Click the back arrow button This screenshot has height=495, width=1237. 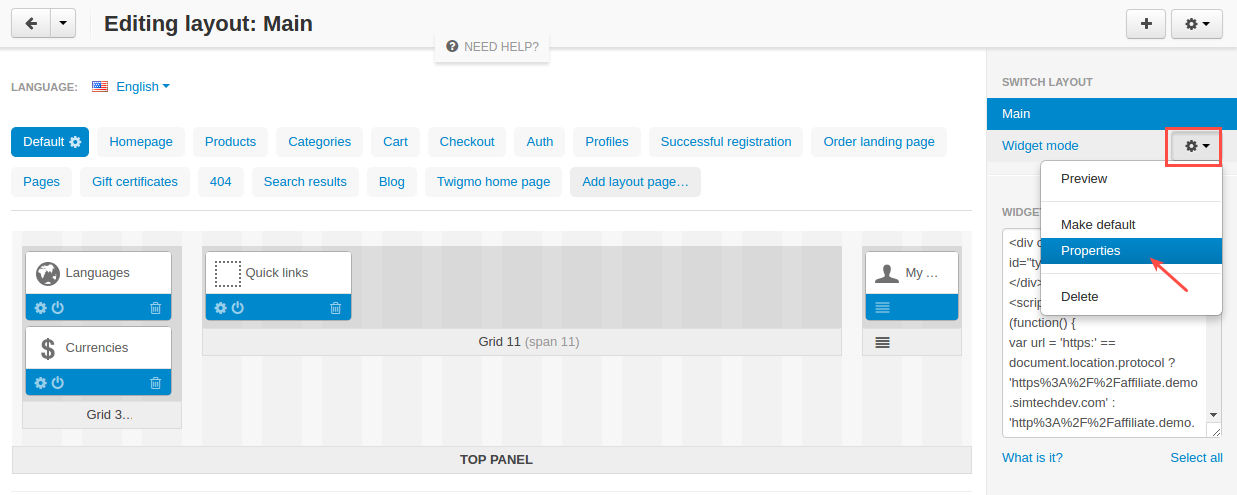tap(30, 23)
